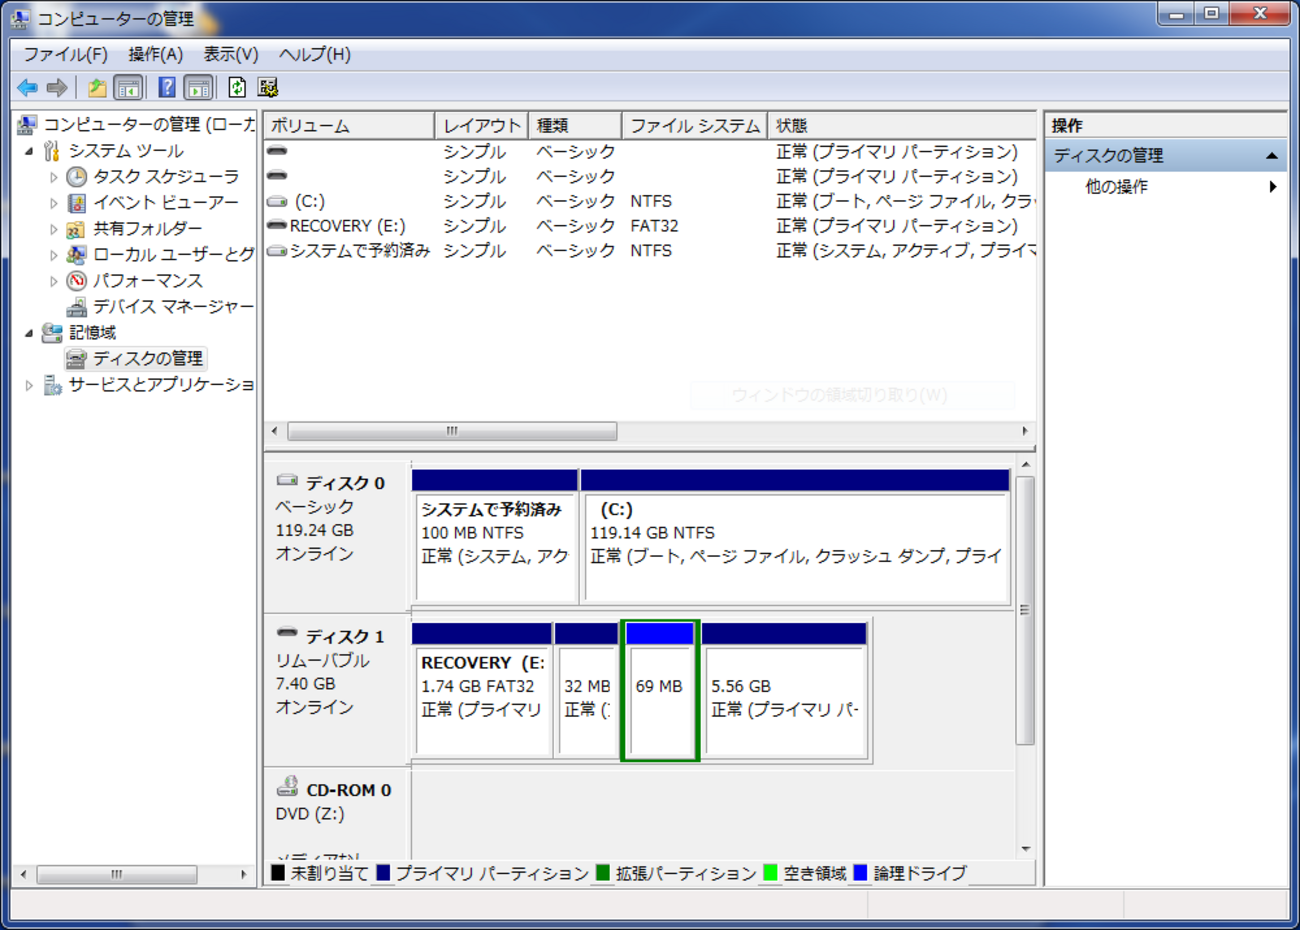Select the (C:) row in volume list
This screenshot has height=930, width=1300.
coord(650,202)
